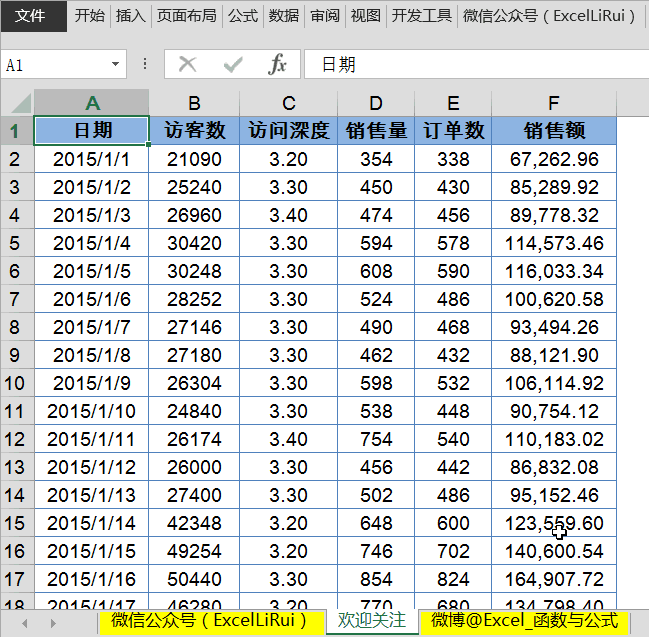This screenshot has height=637, width=649.
Task: Select cell with value 95,152.46
Action: click(554, 495)
